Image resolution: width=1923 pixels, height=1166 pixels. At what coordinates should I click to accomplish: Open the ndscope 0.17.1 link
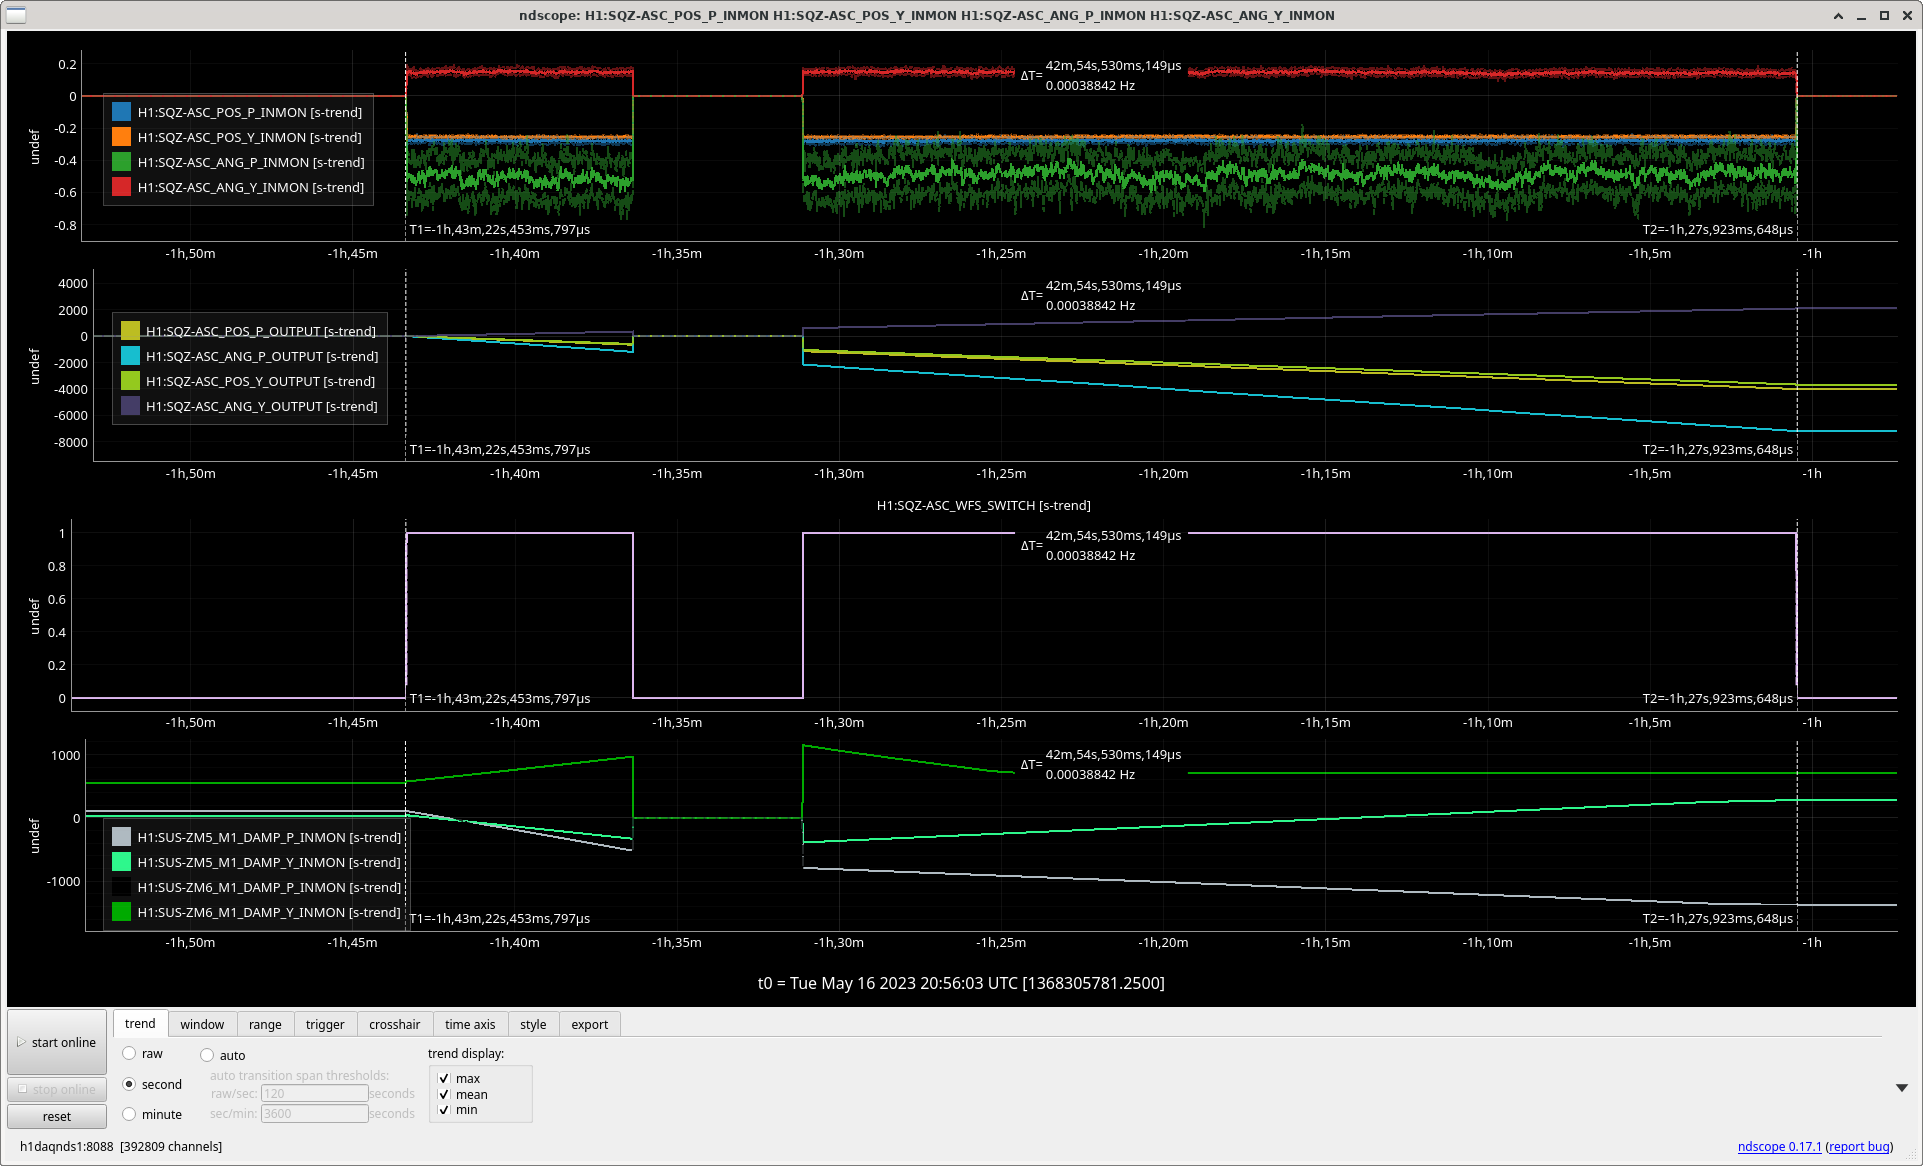1779,1146
